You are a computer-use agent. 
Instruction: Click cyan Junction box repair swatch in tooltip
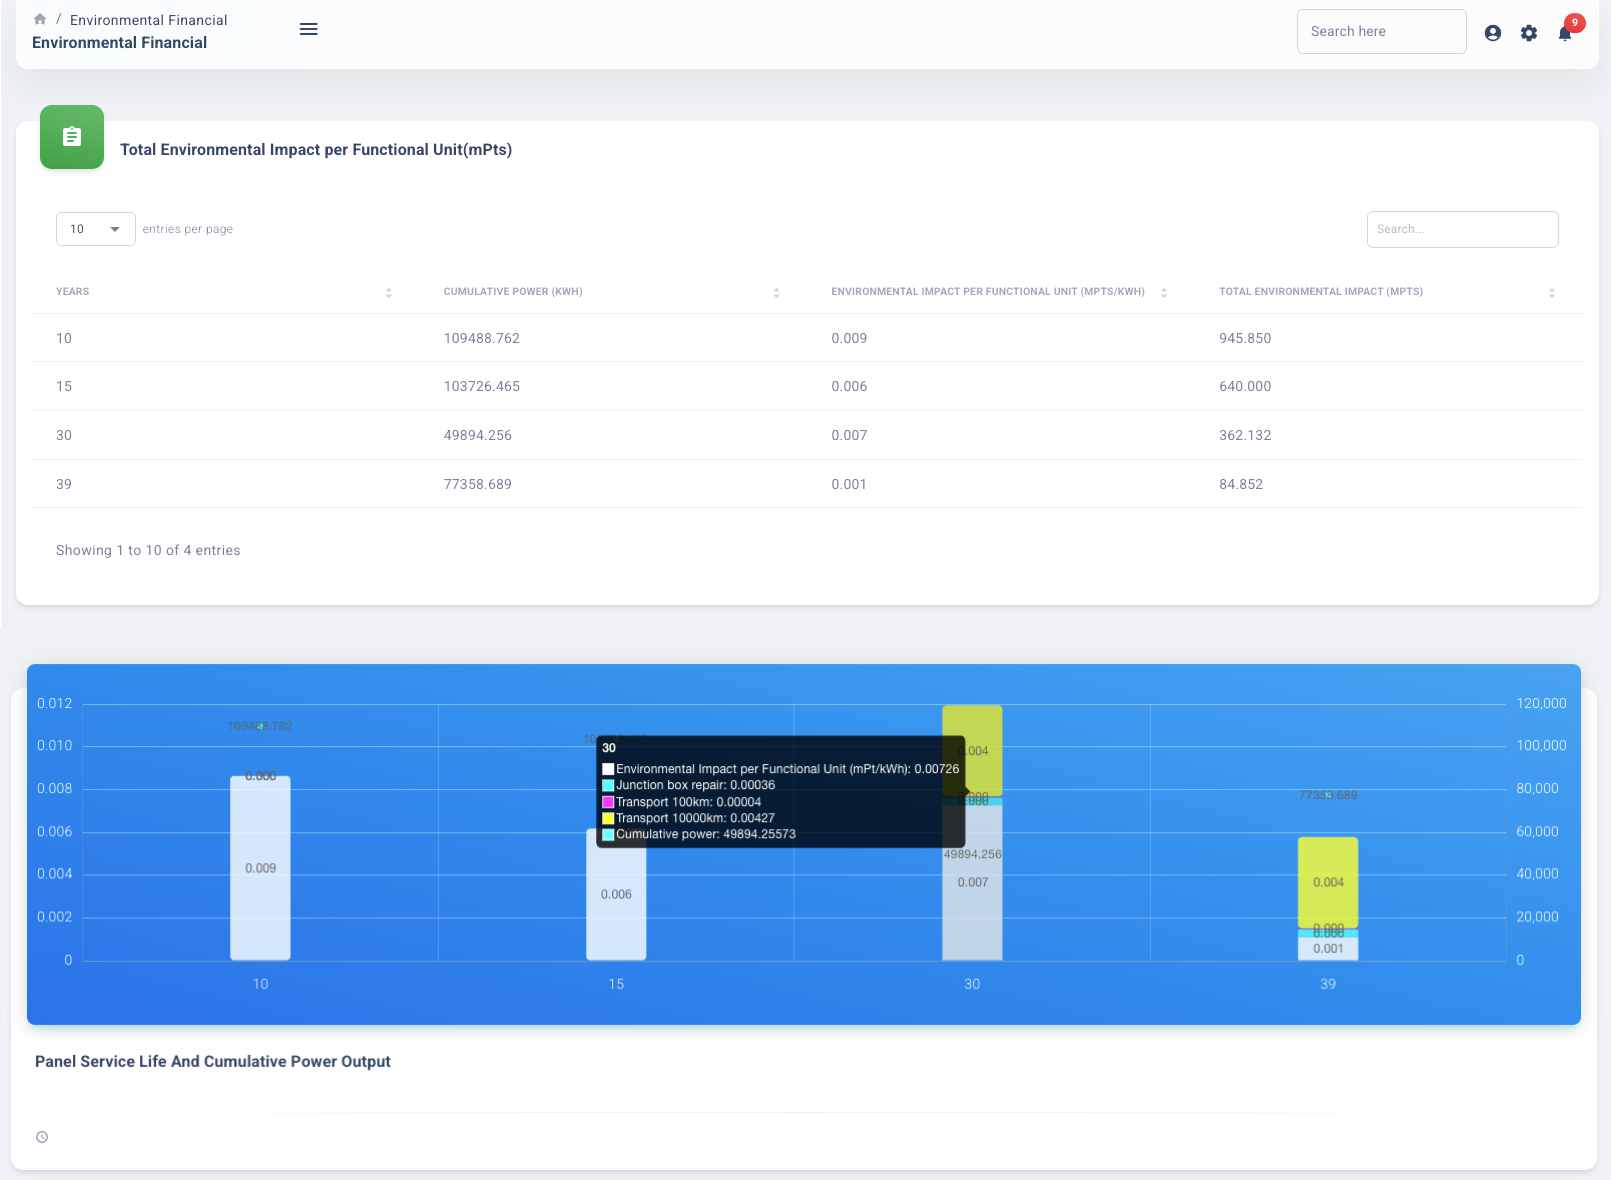coord(608,785)
